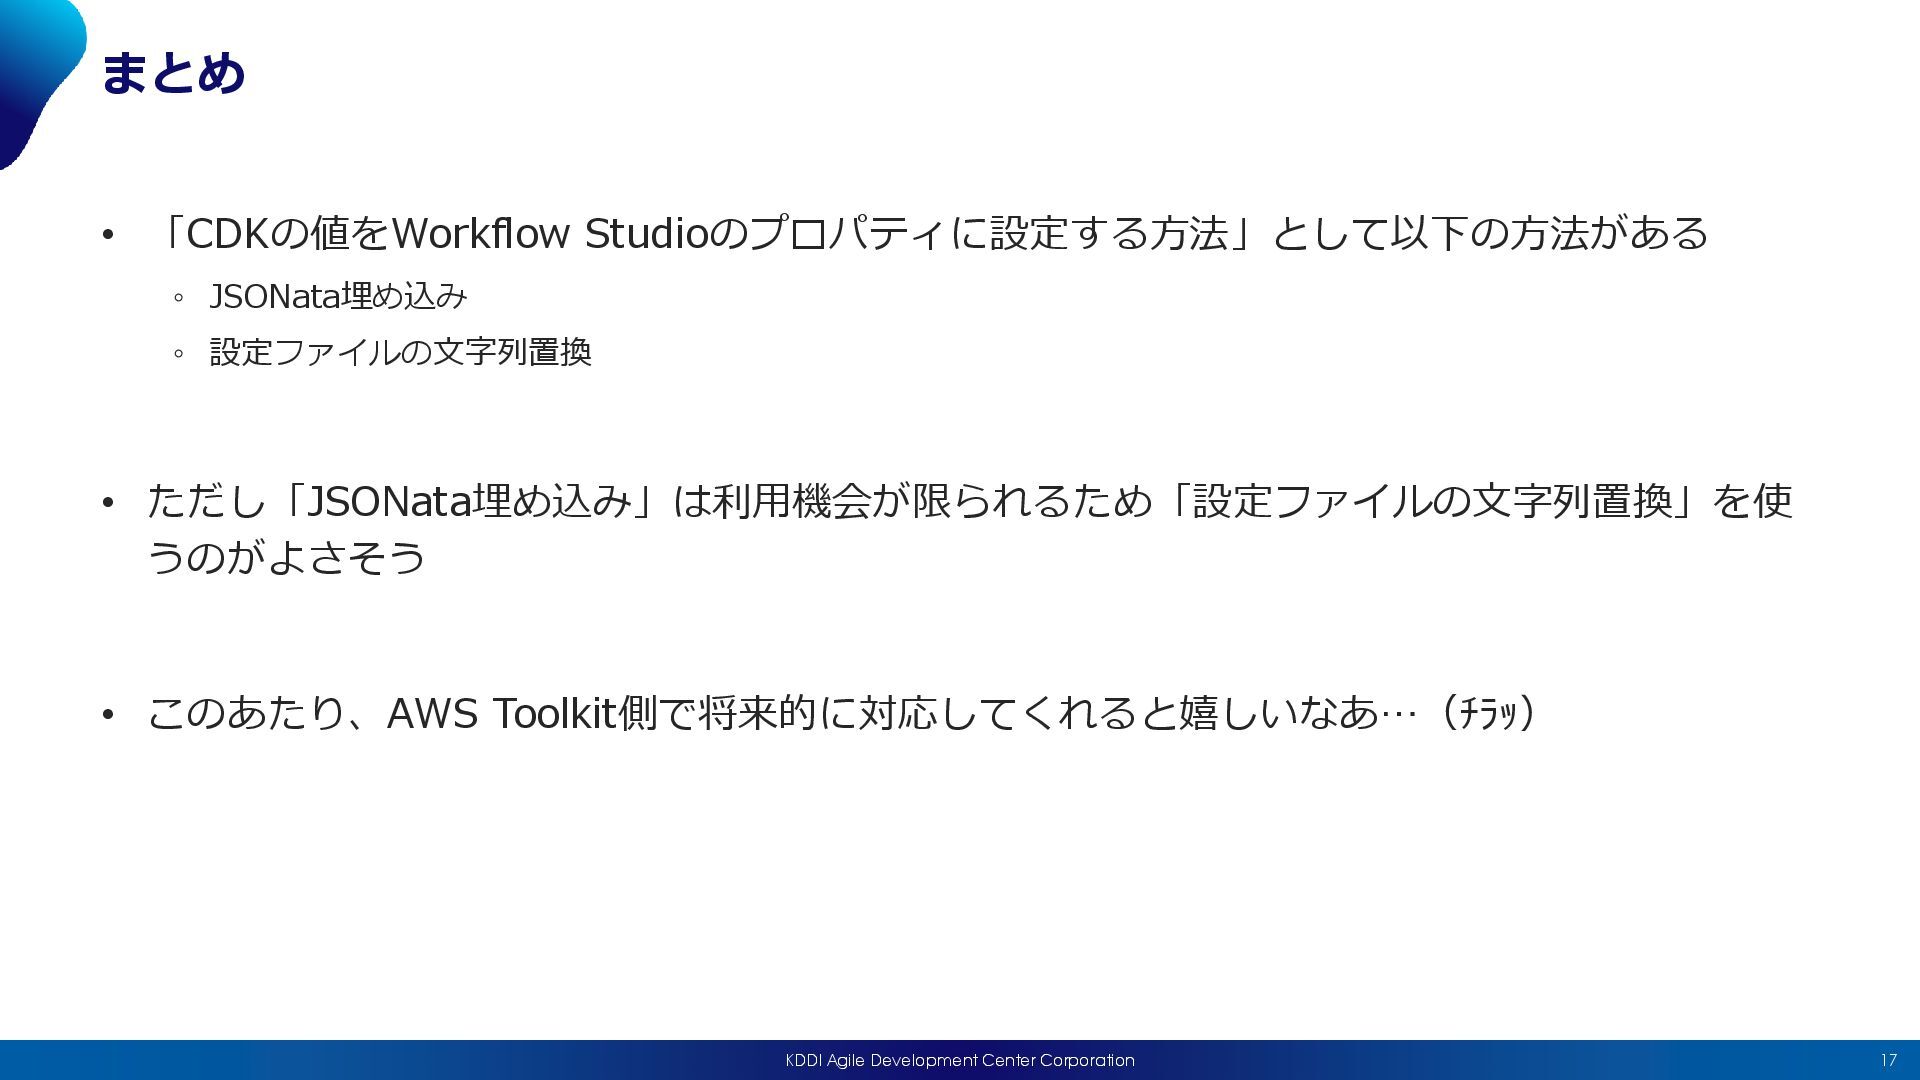This screenshot has height=1080, width=1920.
Task: Click the third main bullet point marker
Action: 108,715
